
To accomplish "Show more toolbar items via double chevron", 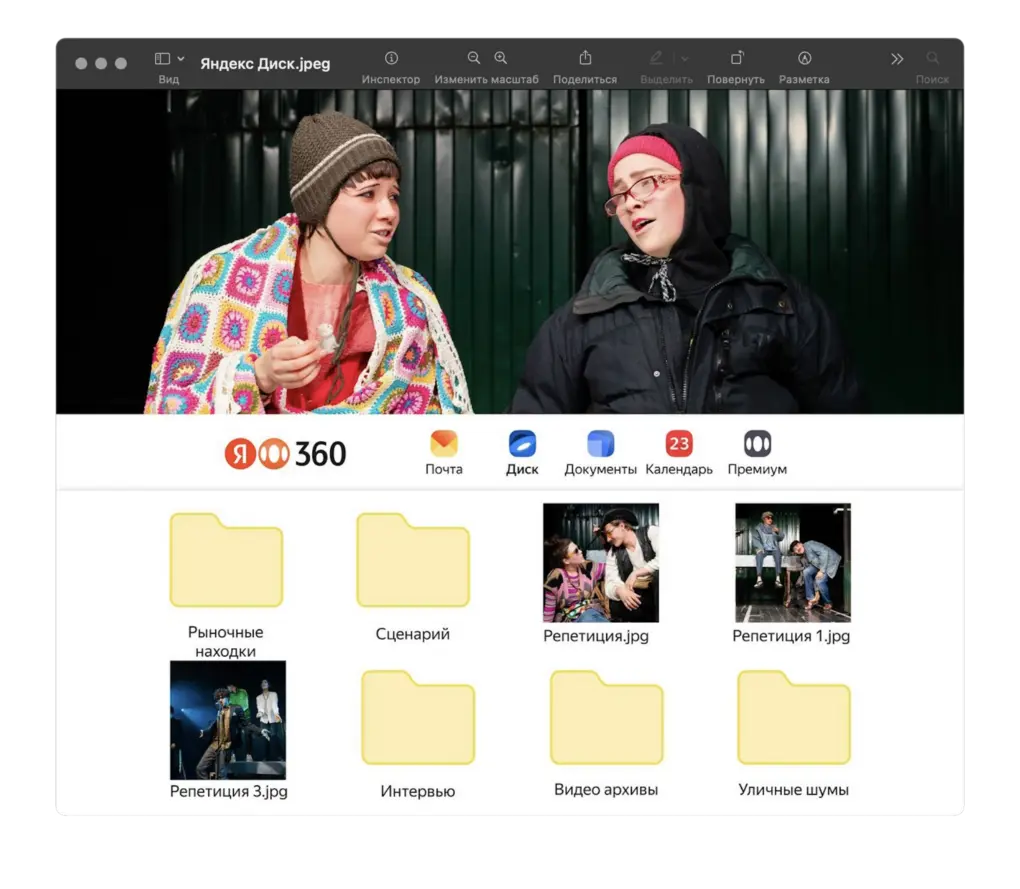I will point(897,59).
